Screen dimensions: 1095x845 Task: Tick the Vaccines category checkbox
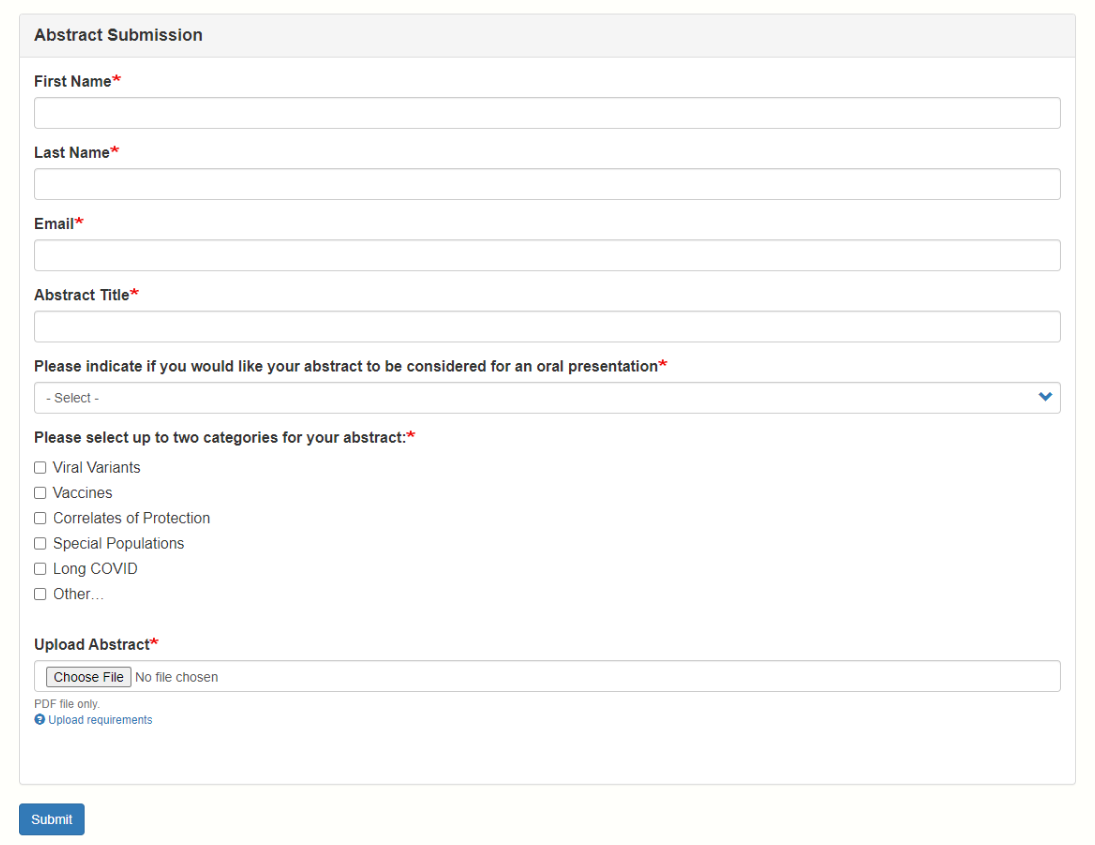click(x=40, y=493)
